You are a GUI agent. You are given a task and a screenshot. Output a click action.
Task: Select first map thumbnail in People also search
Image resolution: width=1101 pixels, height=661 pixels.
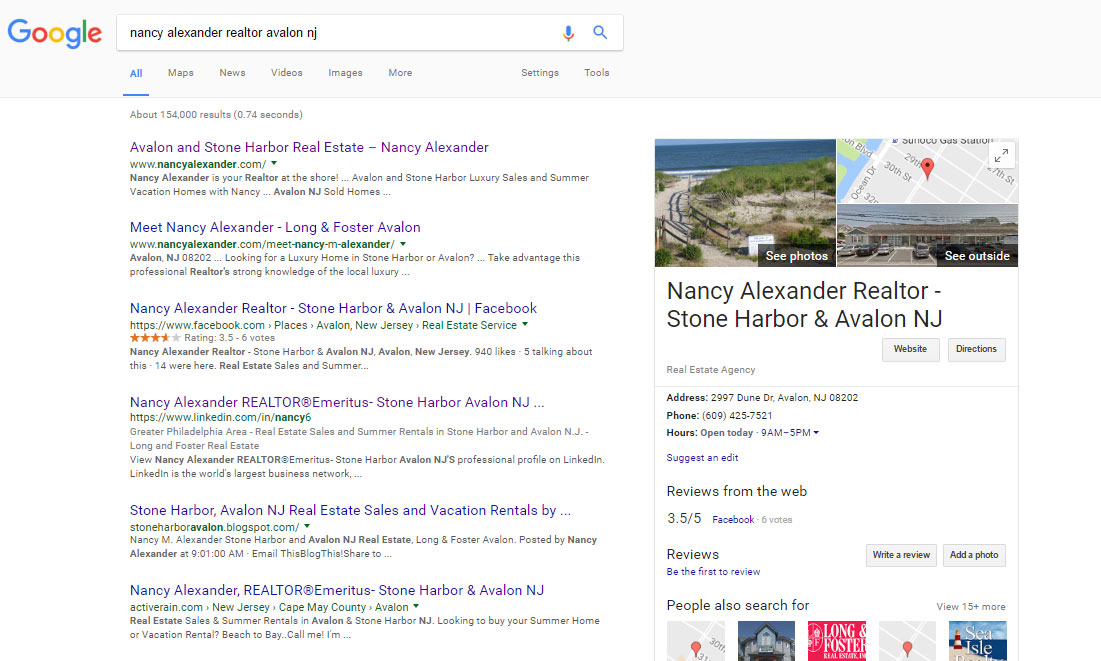click(696, 641)
